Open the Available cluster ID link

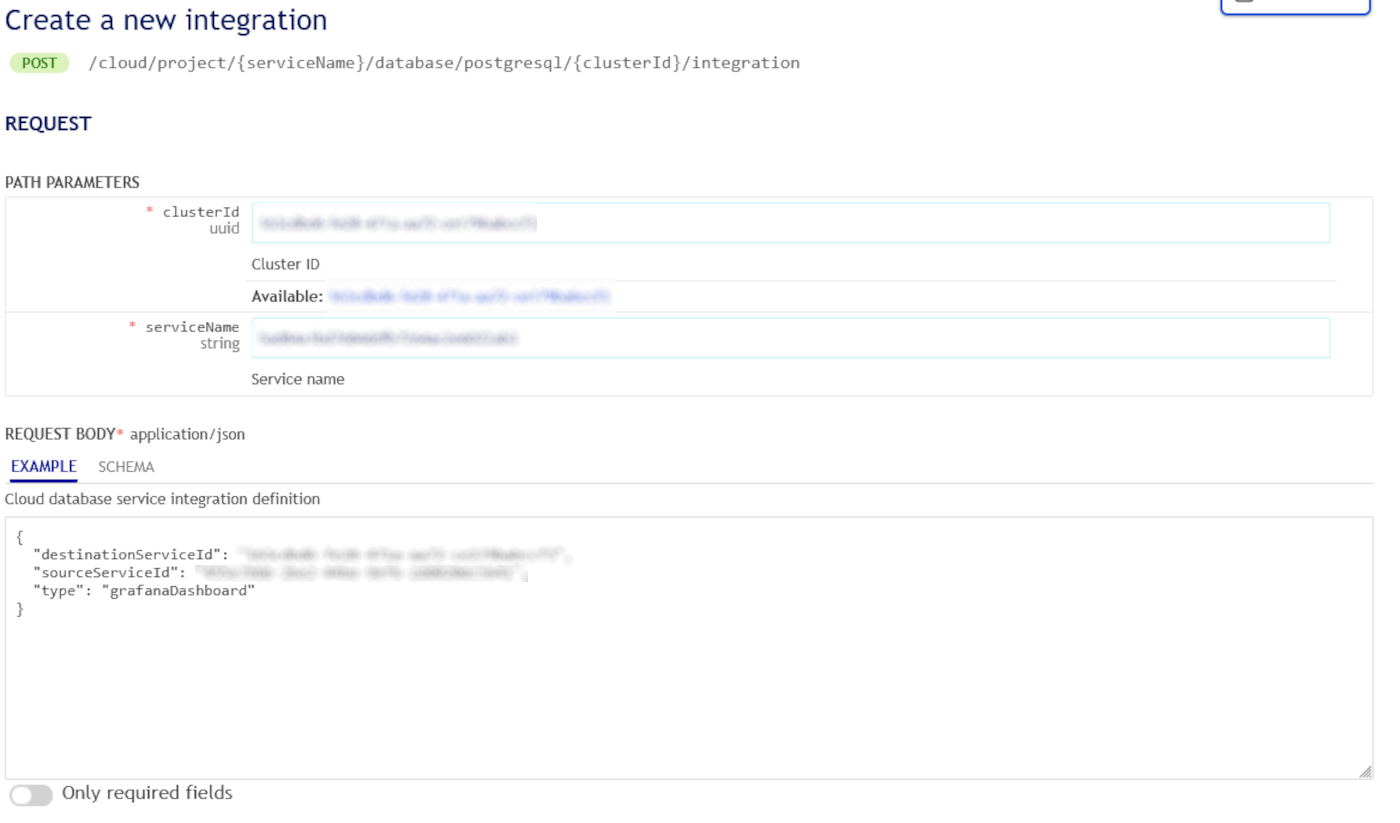(x=472, y=296)
